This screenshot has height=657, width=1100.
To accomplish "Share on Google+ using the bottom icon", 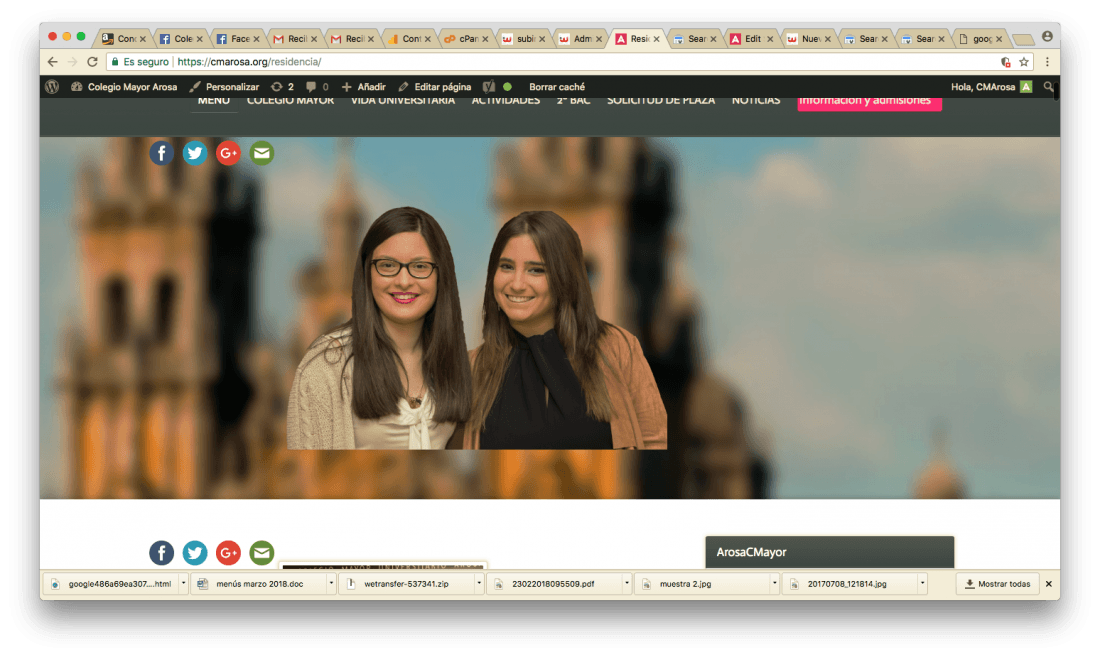I will (x=228, y=553).
